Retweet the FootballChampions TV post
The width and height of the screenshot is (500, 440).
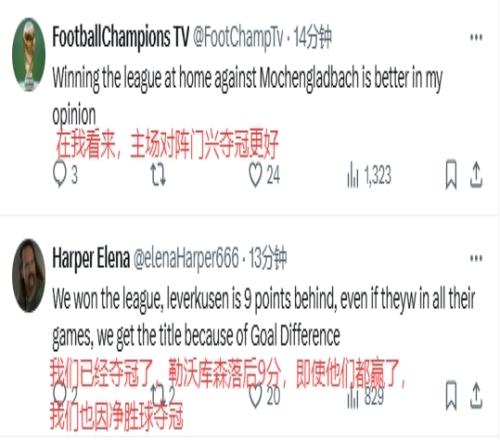click(x=158, y=174)
